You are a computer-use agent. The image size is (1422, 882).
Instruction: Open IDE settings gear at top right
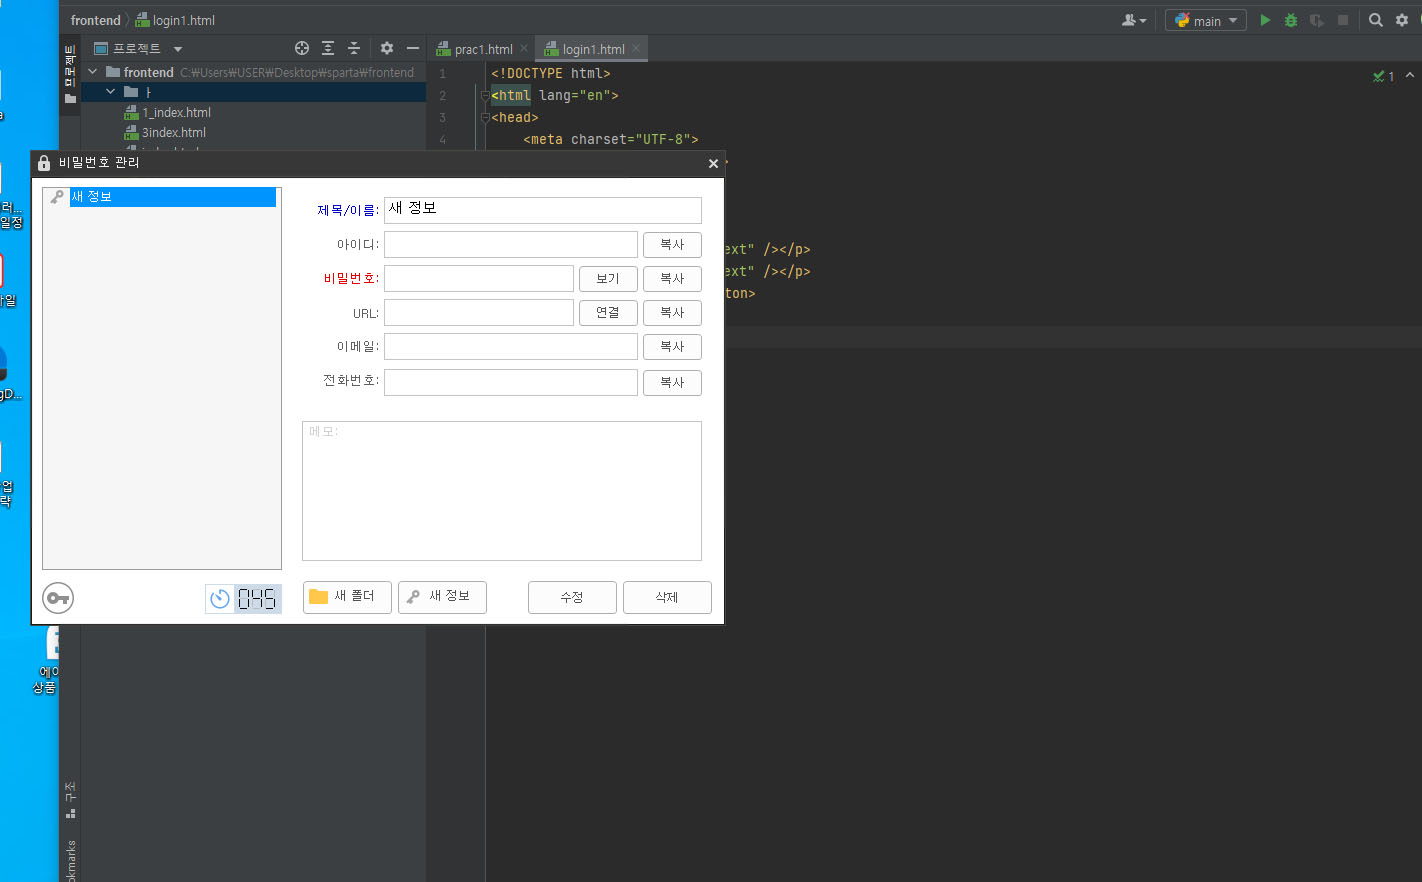pyautogui.click(x=1402, y=20)
